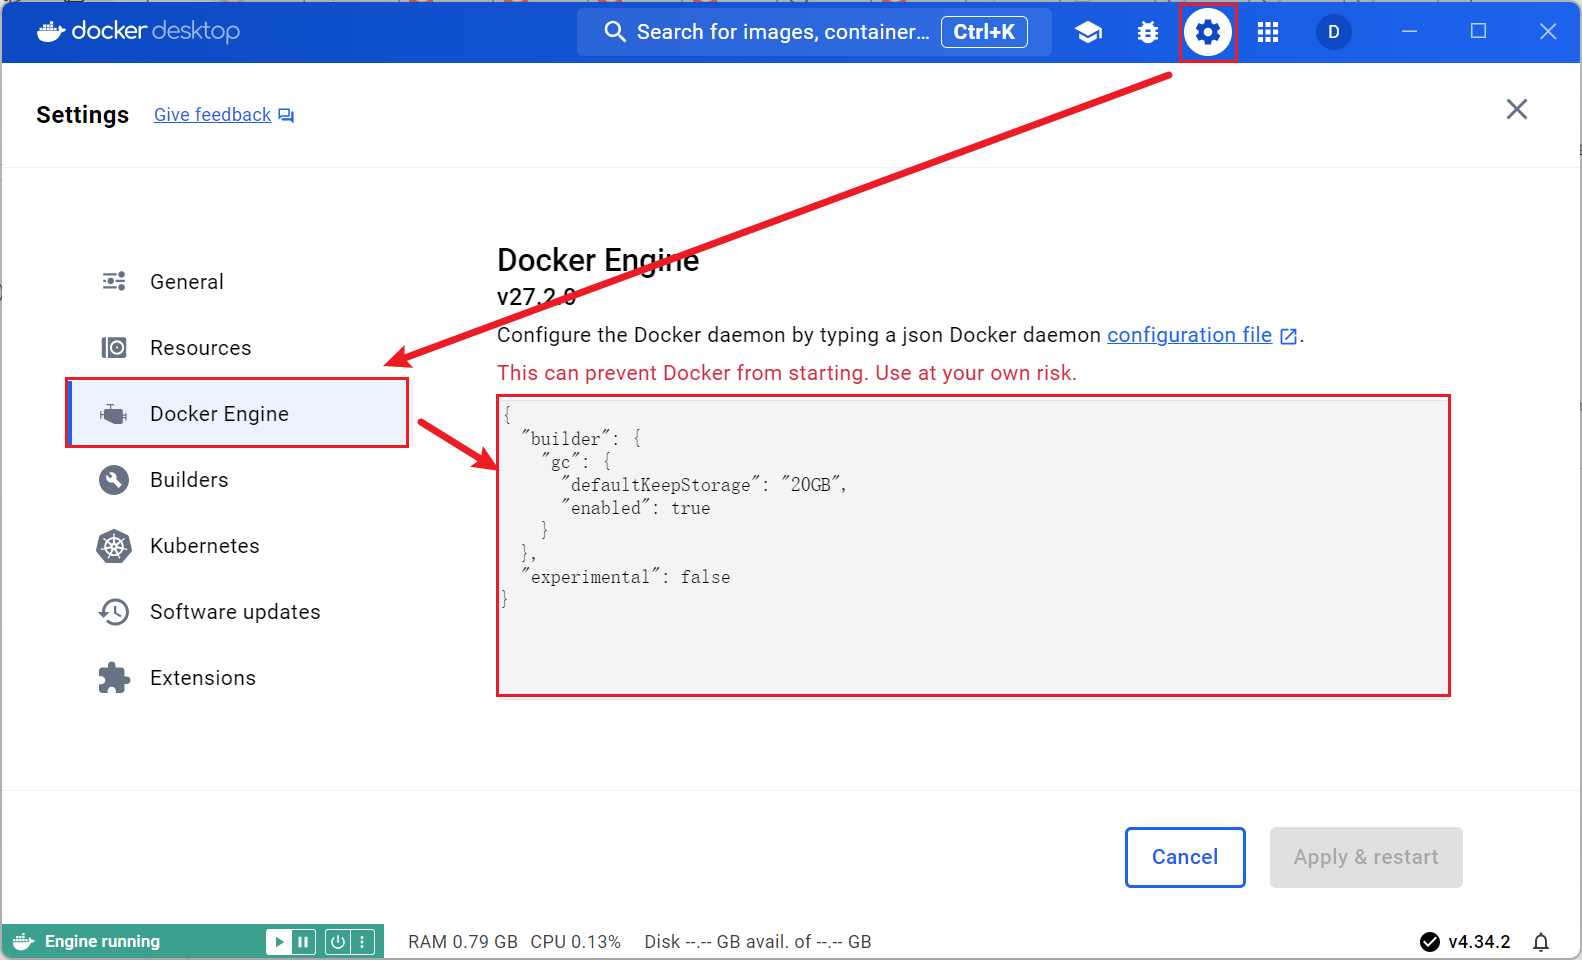Open the engine more options menu
The height and width of the screenshot is (960, 1582).
(x=362, y=941)
